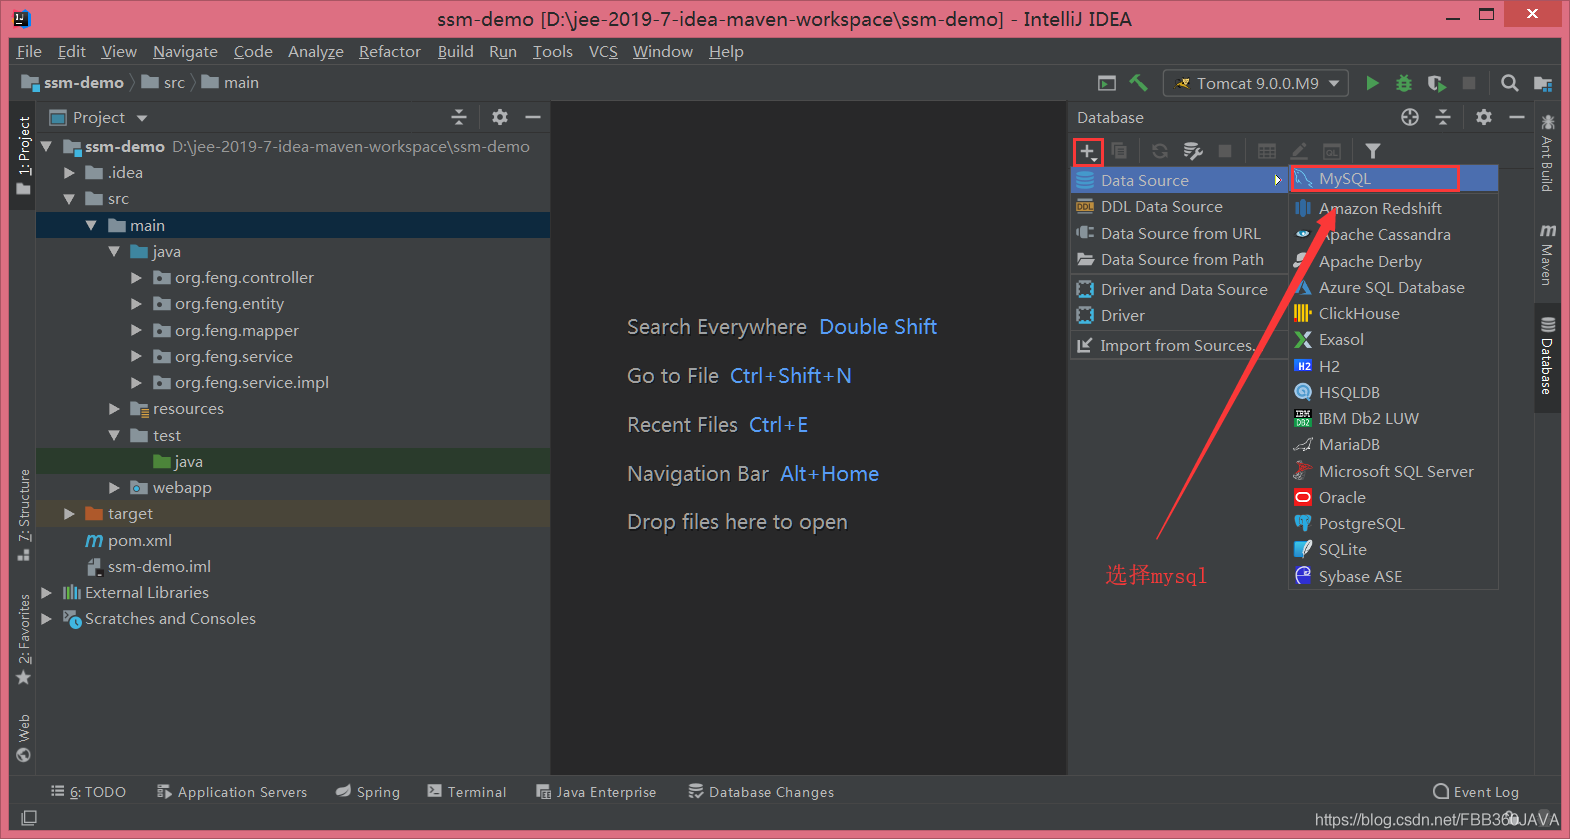
Task: Expand External Libraries node
Action: [46, 593]
